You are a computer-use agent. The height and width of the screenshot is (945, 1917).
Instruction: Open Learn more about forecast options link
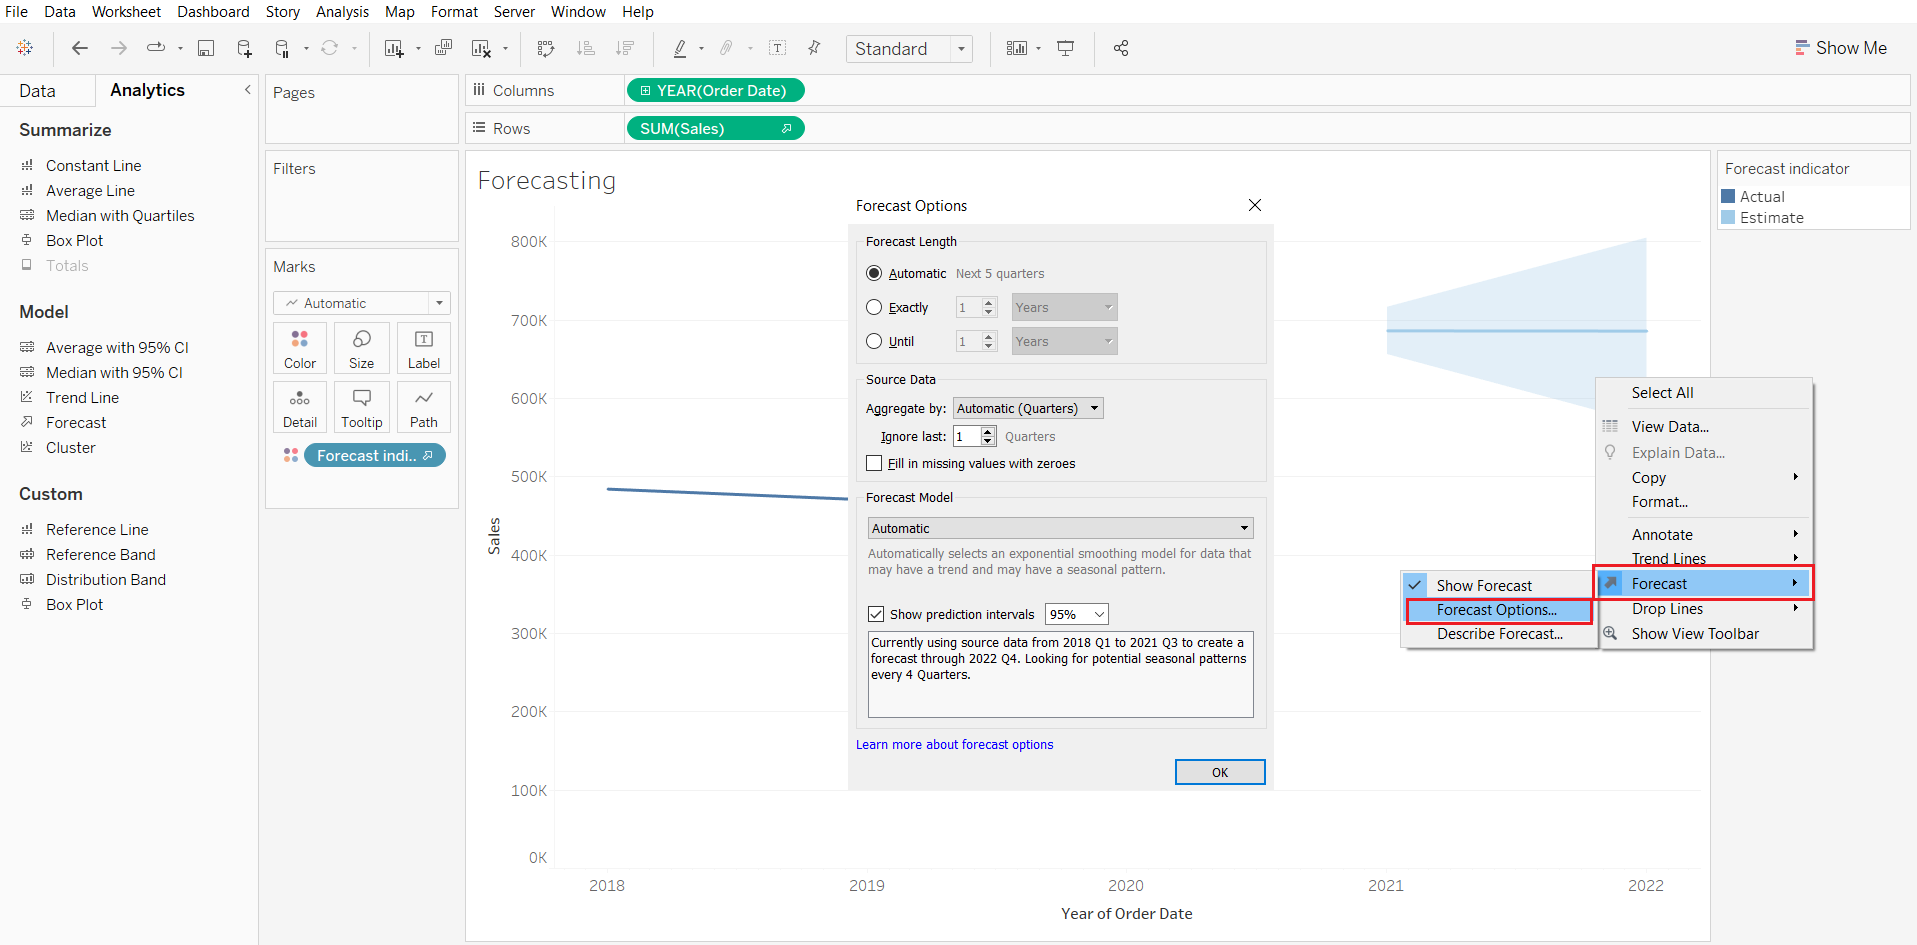coord(954,744)
